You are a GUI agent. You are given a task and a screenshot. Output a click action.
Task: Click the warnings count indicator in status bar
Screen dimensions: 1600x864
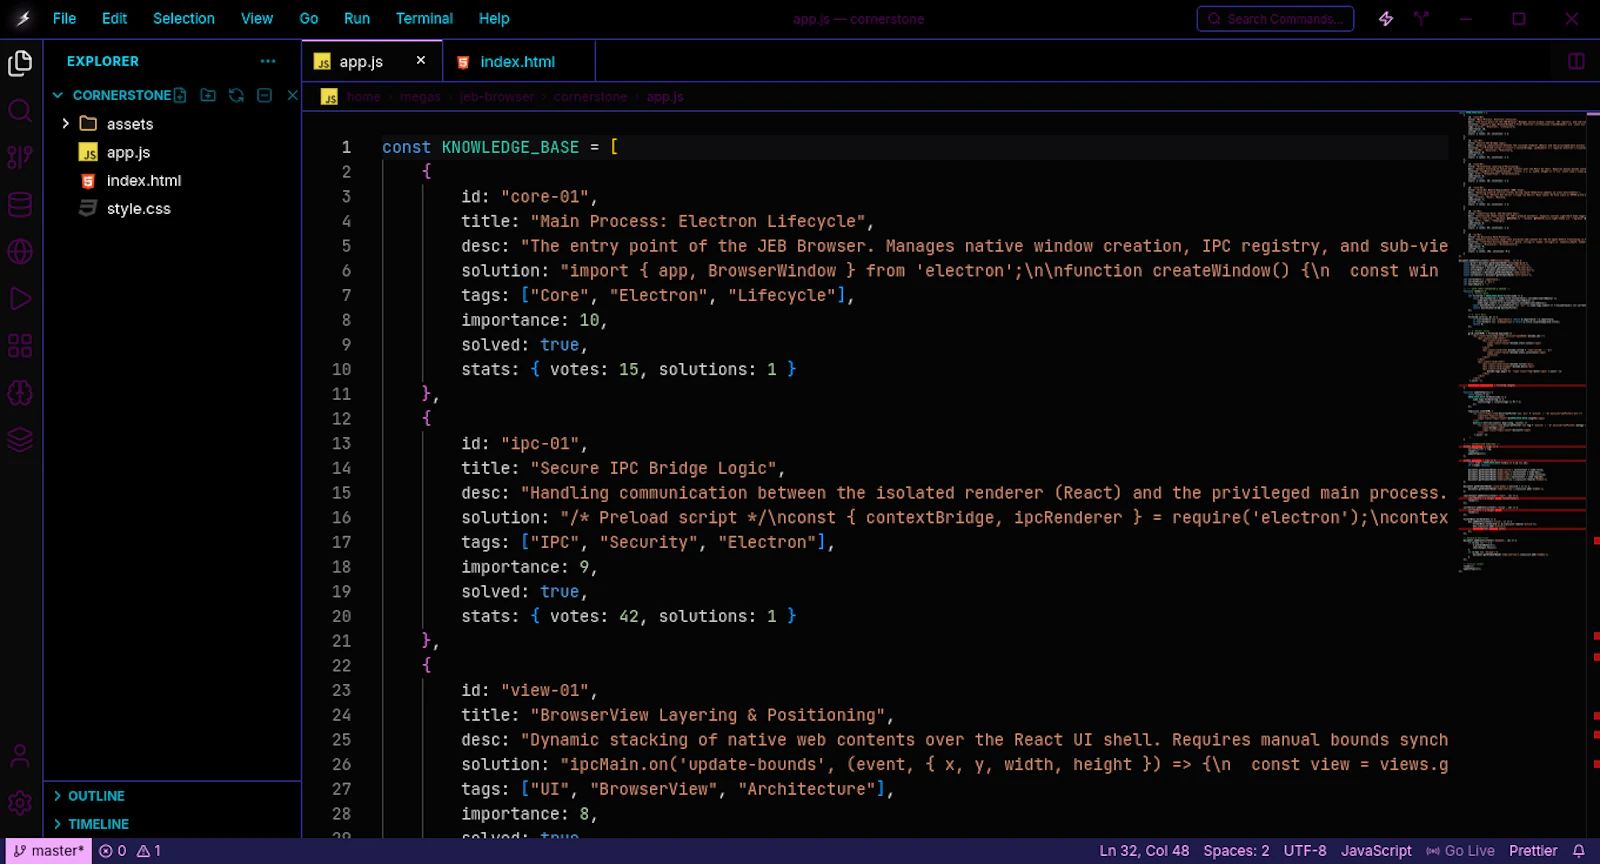click(x=149, y=851)
